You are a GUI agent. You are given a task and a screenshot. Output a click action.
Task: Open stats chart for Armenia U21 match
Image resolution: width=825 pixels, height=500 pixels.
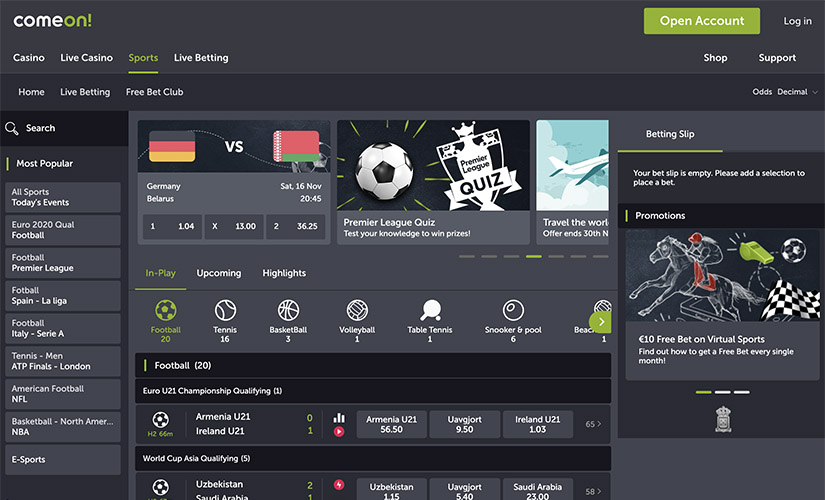click(x=339, y=418)
